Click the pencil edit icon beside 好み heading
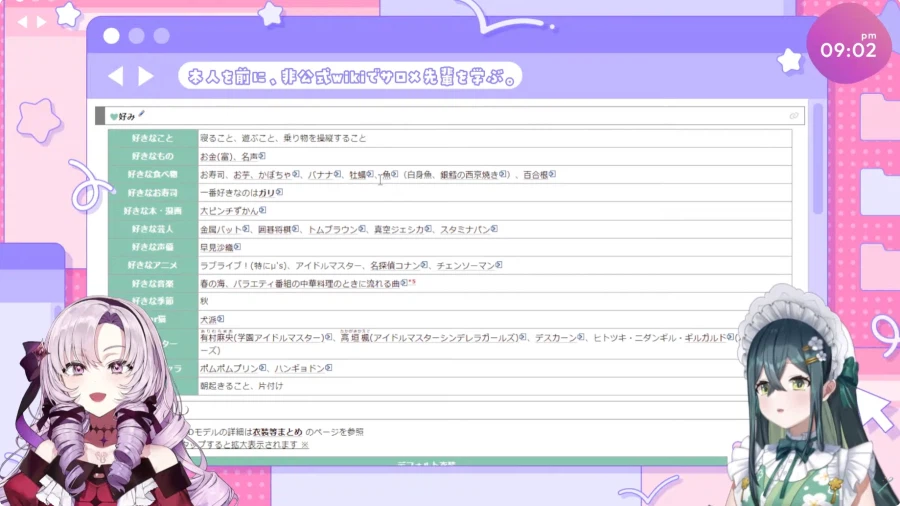This screenshot has width=900, height=506. coord(142,115)
